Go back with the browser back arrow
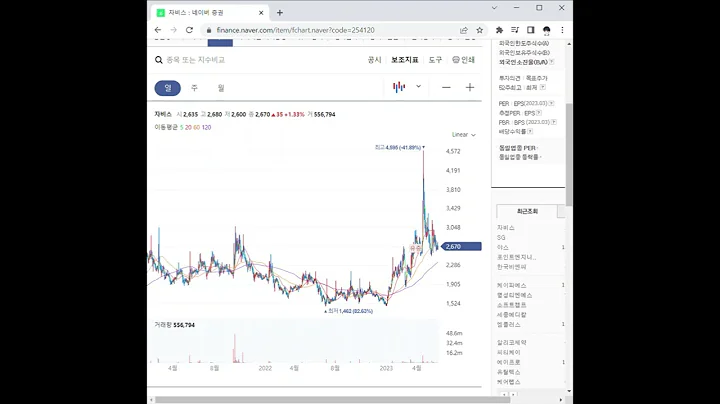 click(158, 30)
